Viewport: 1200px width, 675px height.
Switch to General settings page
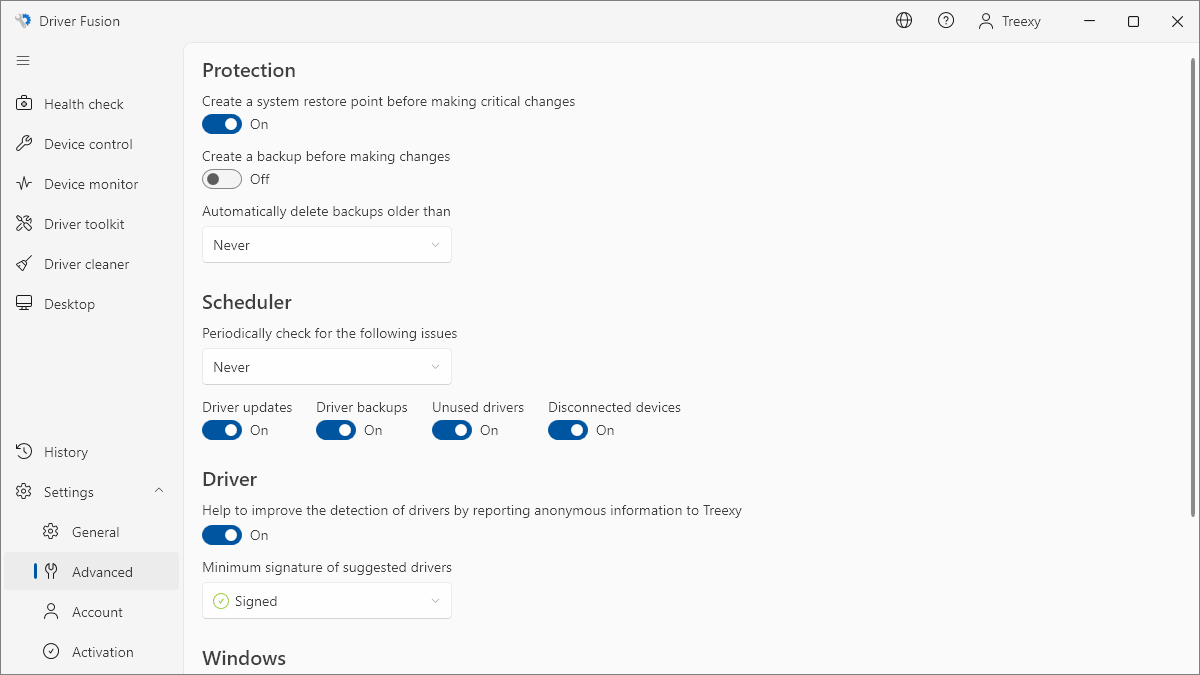(95, 532)
